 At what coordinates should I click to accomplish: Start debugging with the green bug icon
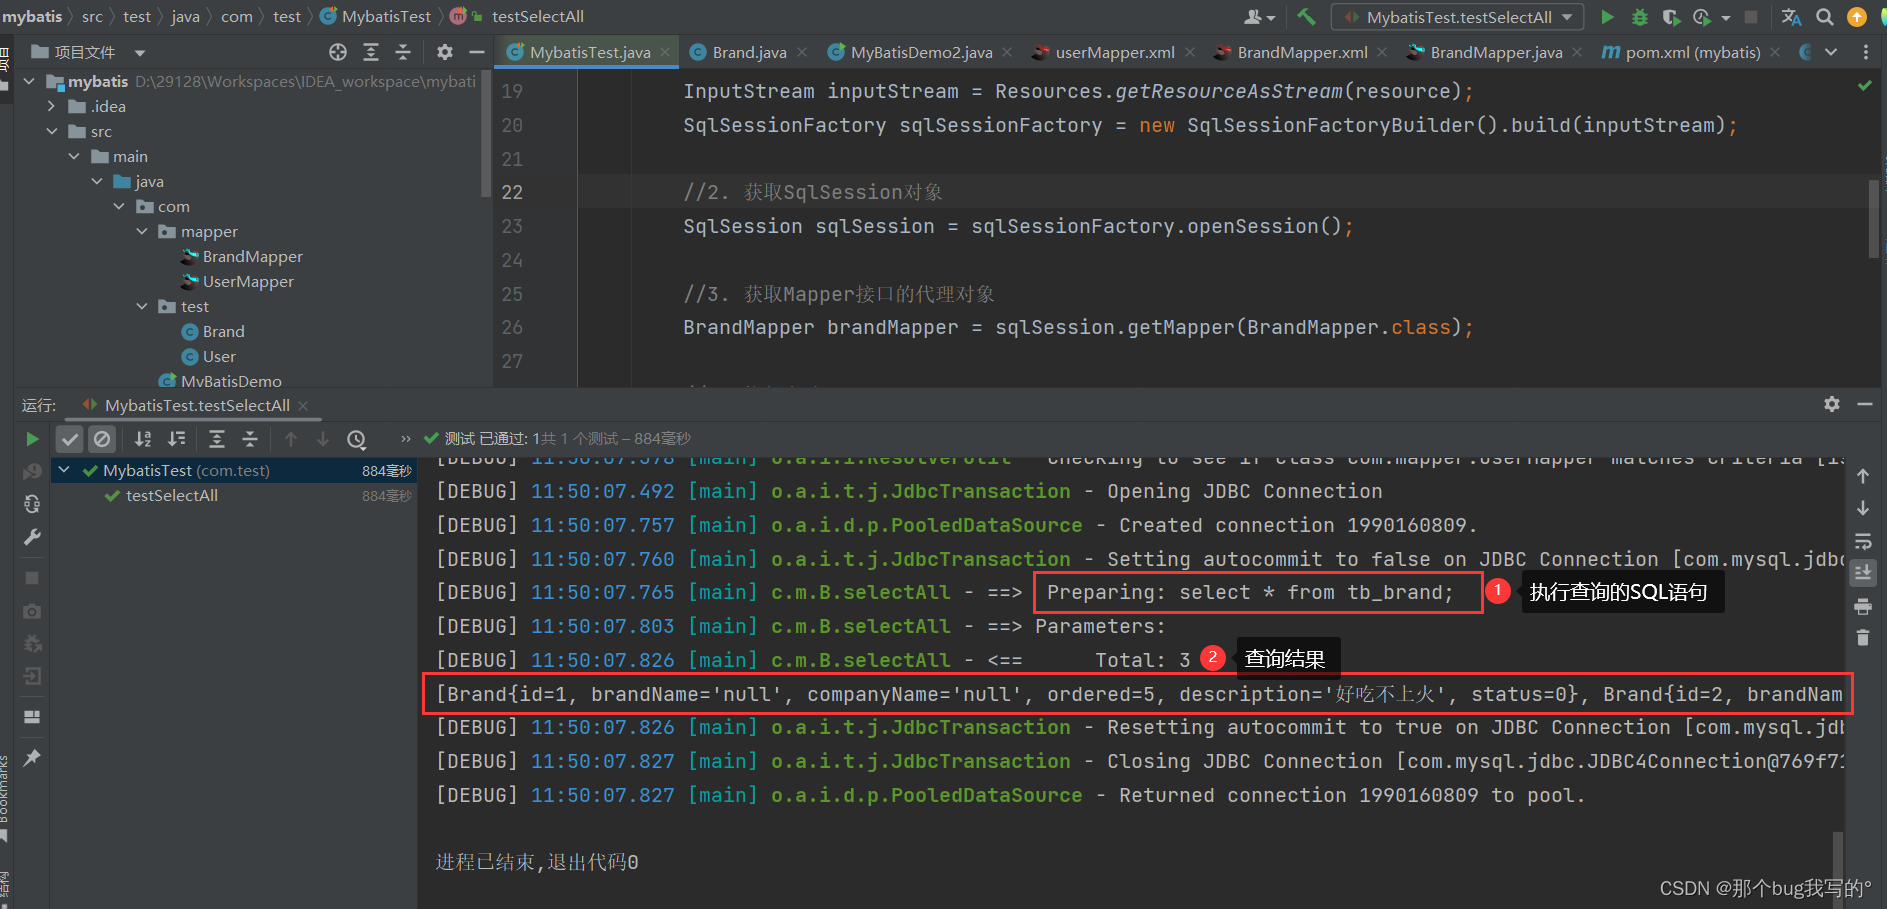(x=1639, y=17)
